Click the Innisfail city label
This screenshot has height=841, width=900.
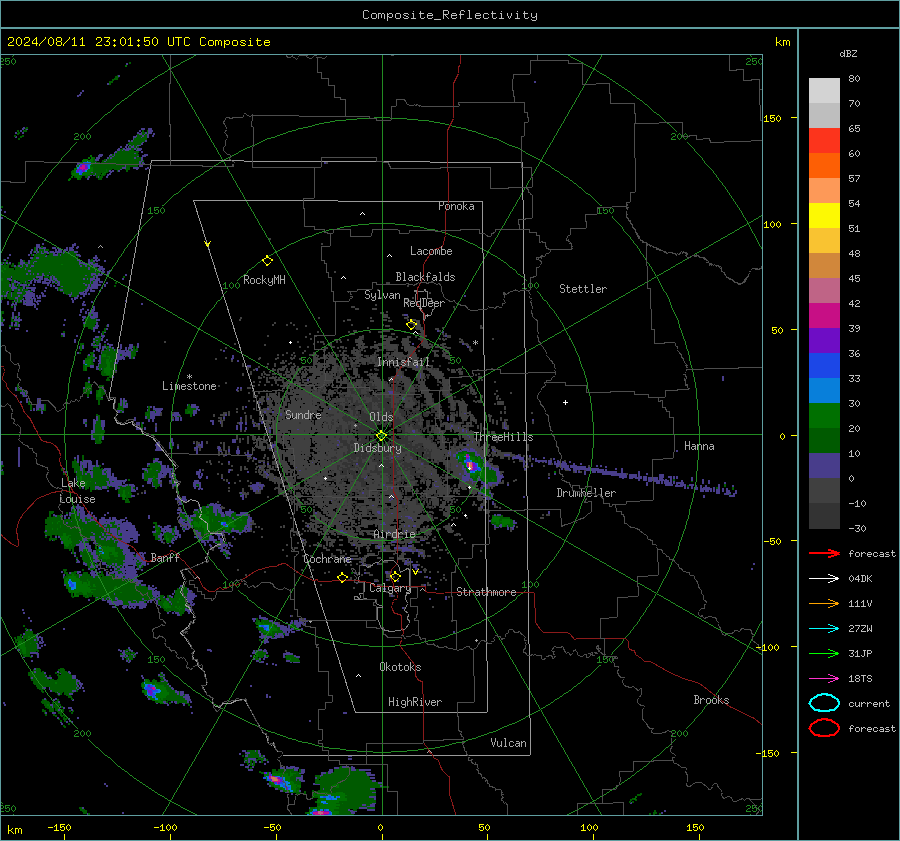click(x=403, y=362)
